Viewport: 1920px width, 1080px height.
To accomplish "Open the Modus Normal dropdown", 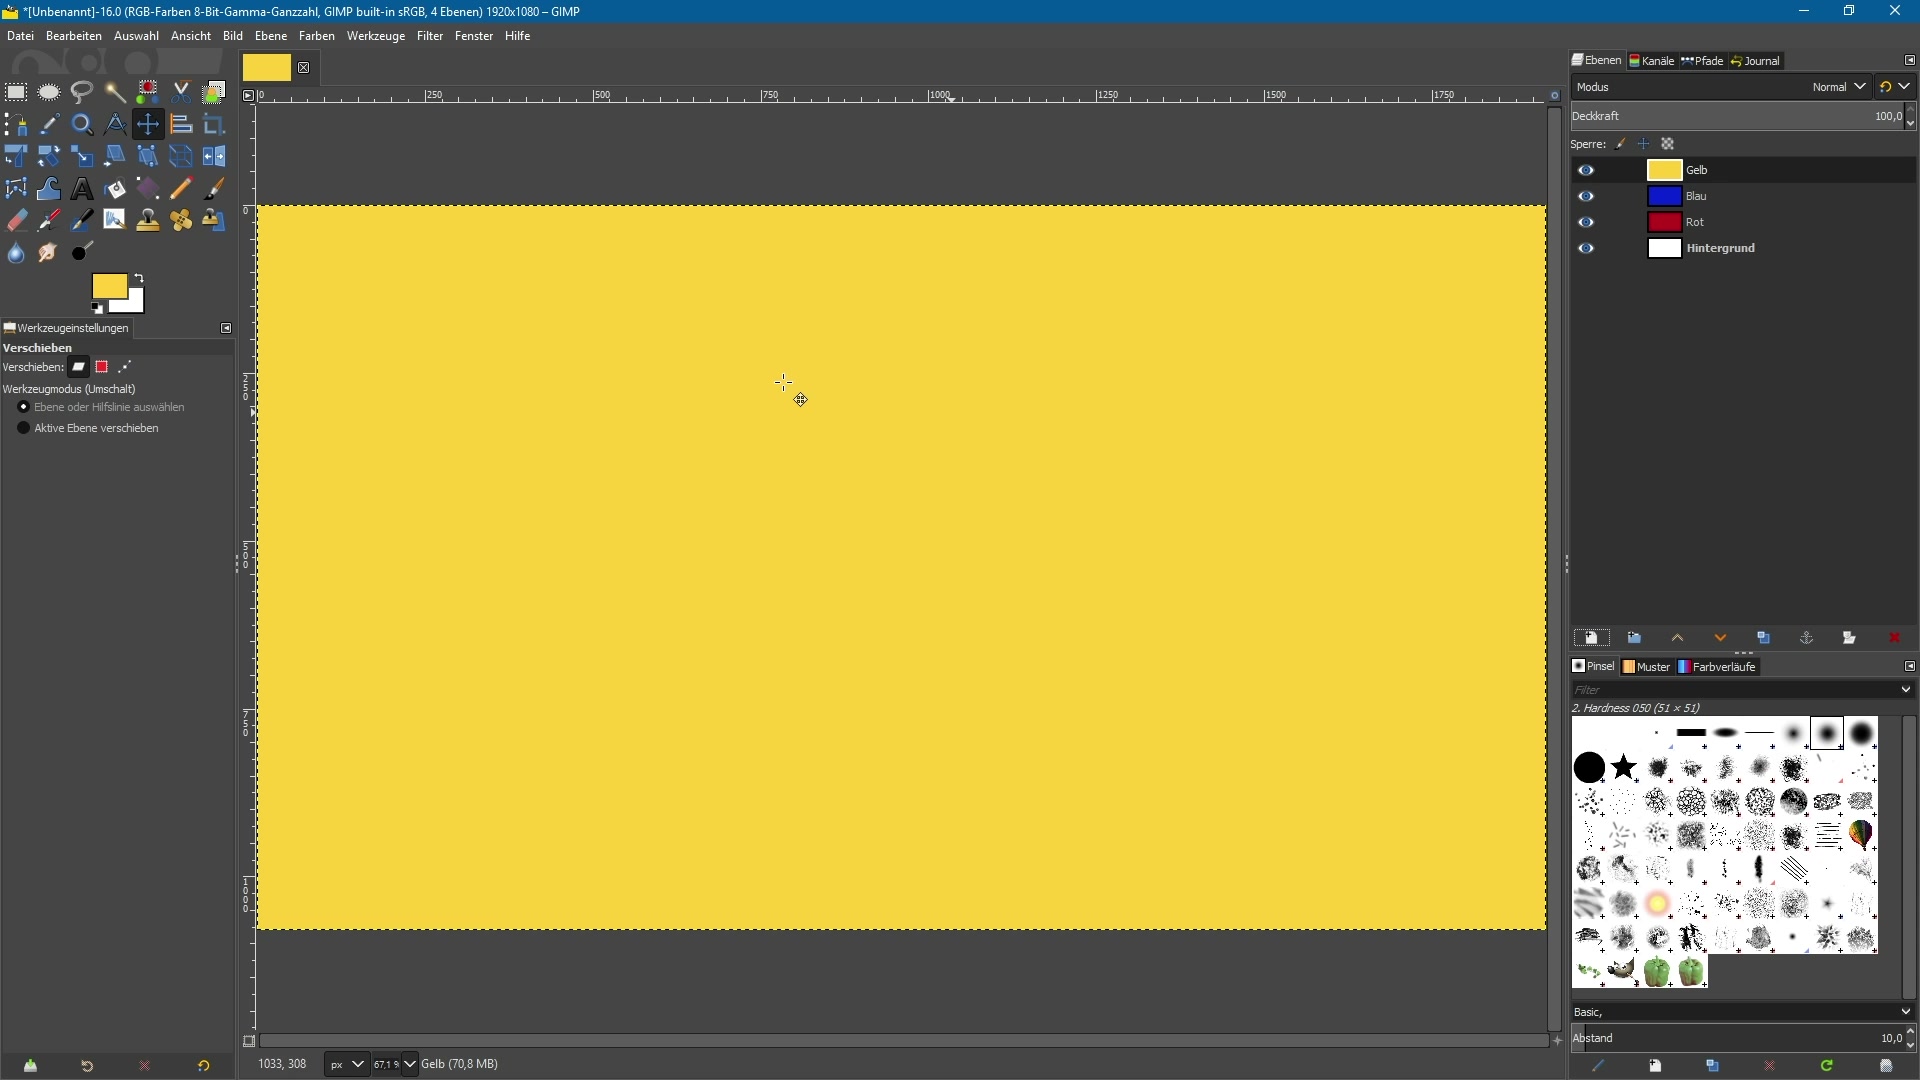I will (x=1838, y=87).
